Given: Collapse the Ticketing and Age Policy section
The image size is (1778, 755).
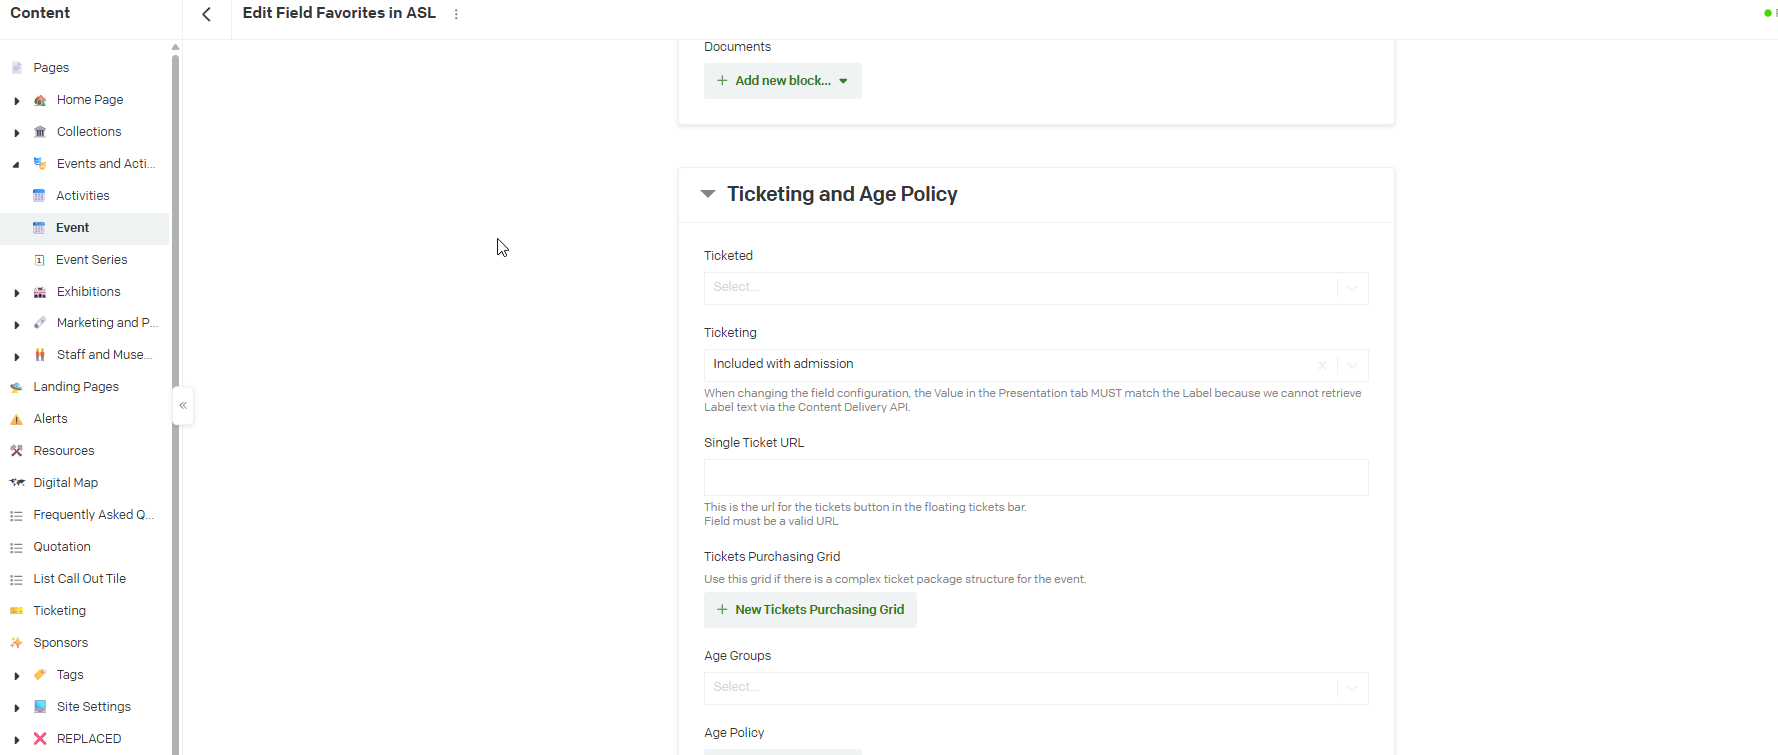Looking at the screenshot, I should click(x=708, y=194).
